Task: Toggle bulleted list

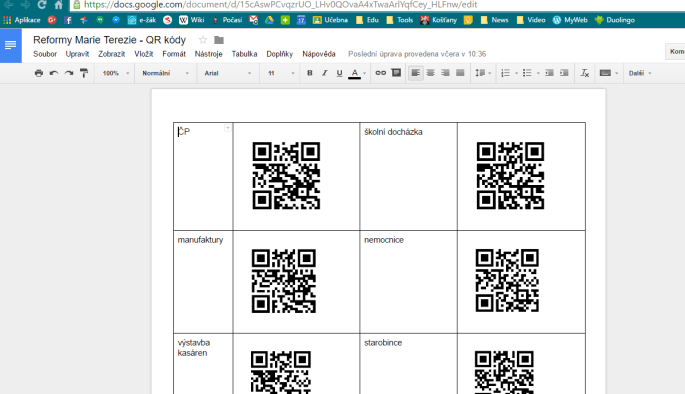Action: click(527, 73)
